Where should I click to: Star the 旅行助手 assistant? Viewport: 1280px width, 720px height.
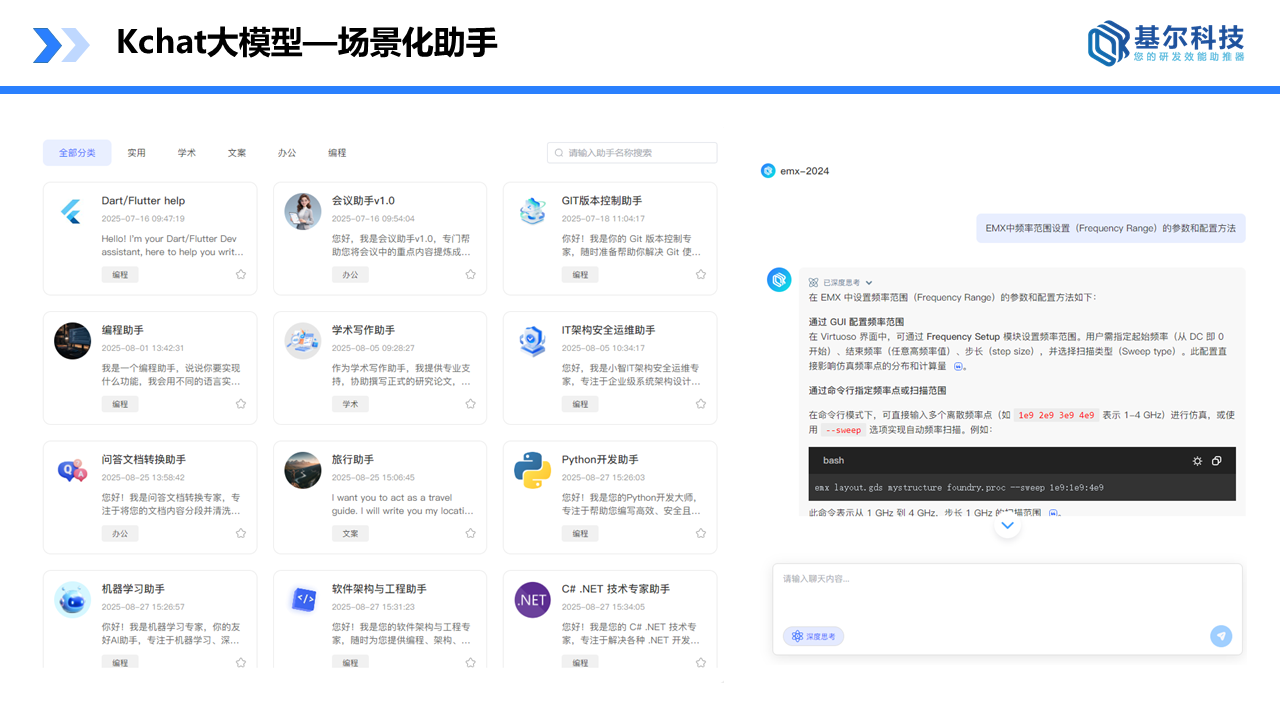(470, 533)
